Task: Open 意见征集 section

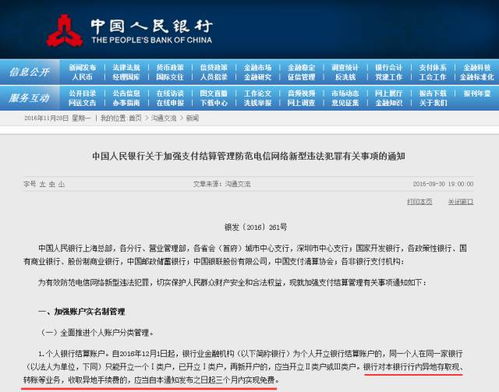Action: tap(345, 103)
